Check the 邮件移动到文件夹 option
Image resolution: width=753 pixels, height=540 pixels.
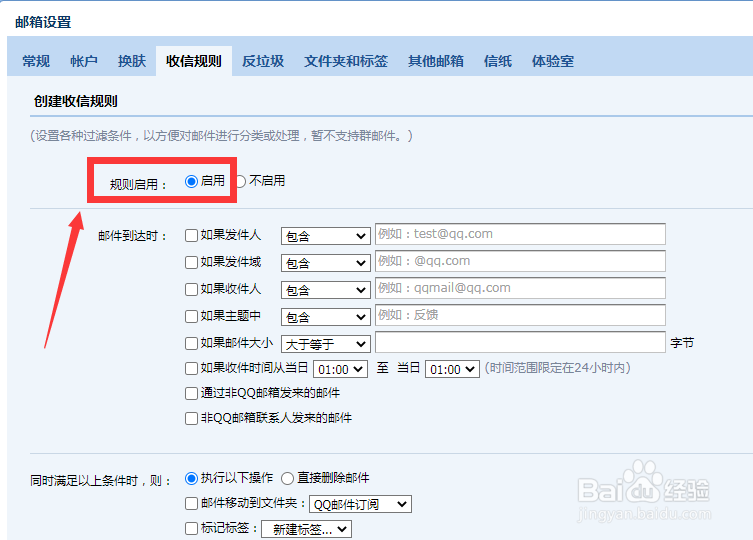pyautogui.click(x=191, y=503)
